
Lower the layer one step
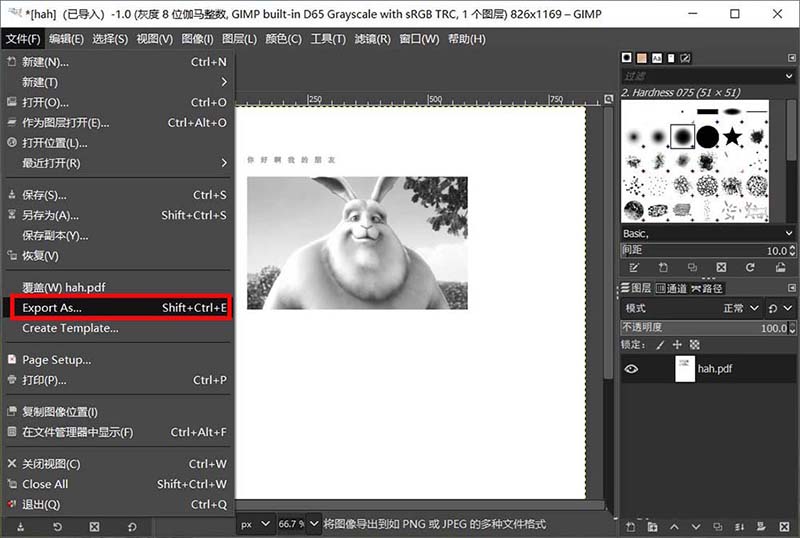tap(696, 527)
